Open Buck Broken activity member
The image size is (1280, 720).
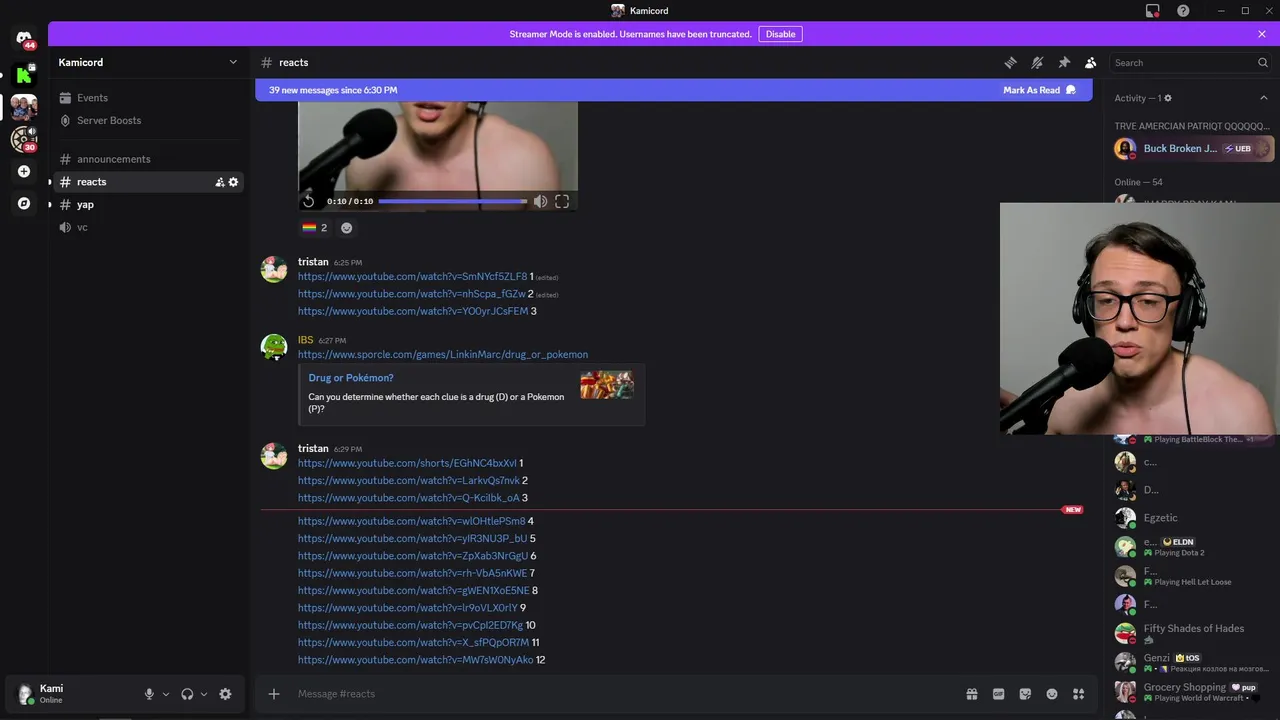tap(1193, 148)
